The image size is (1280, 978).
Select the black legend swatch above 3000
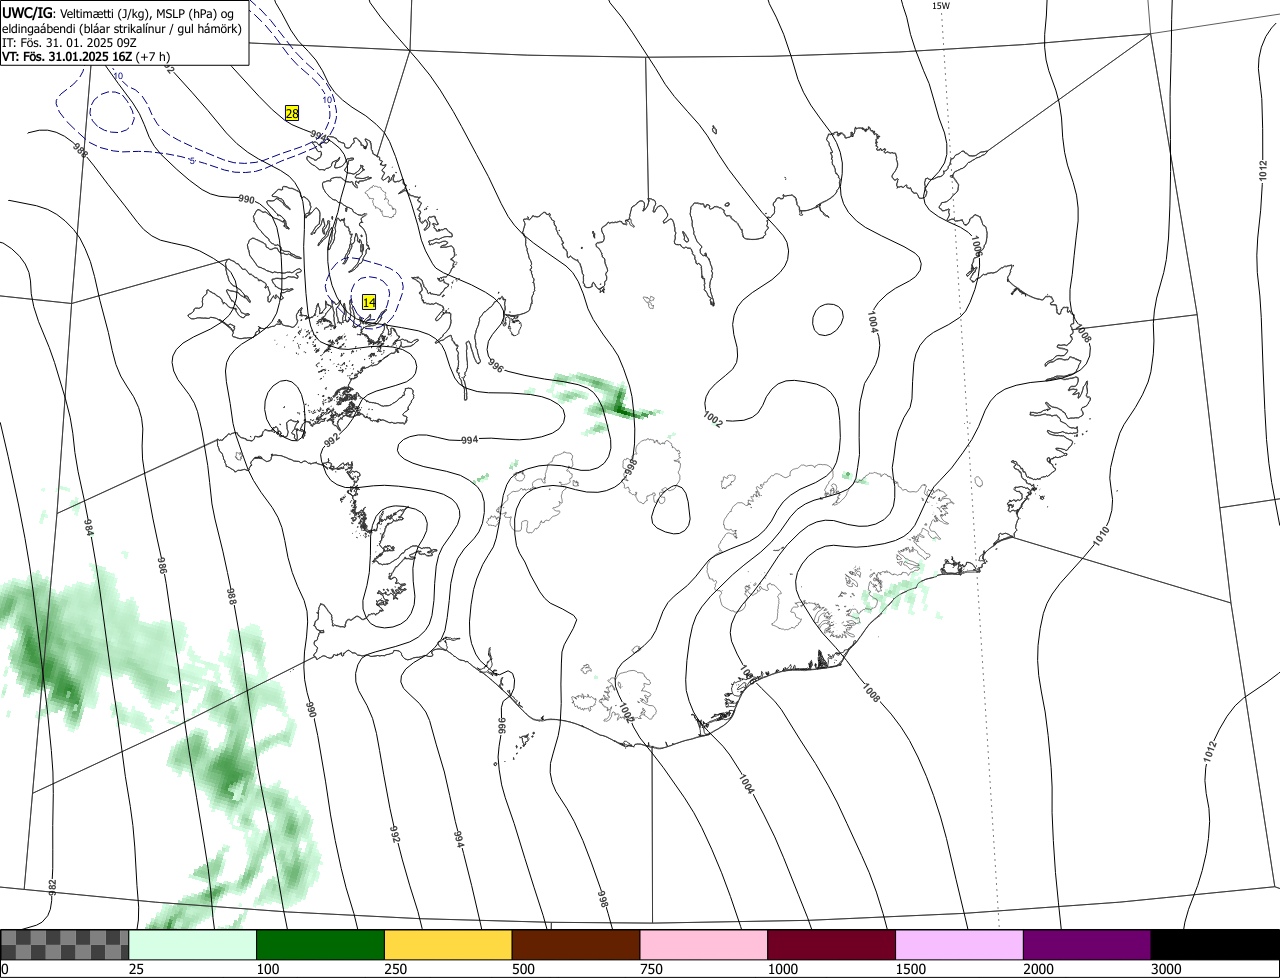tap(1215, 944)
